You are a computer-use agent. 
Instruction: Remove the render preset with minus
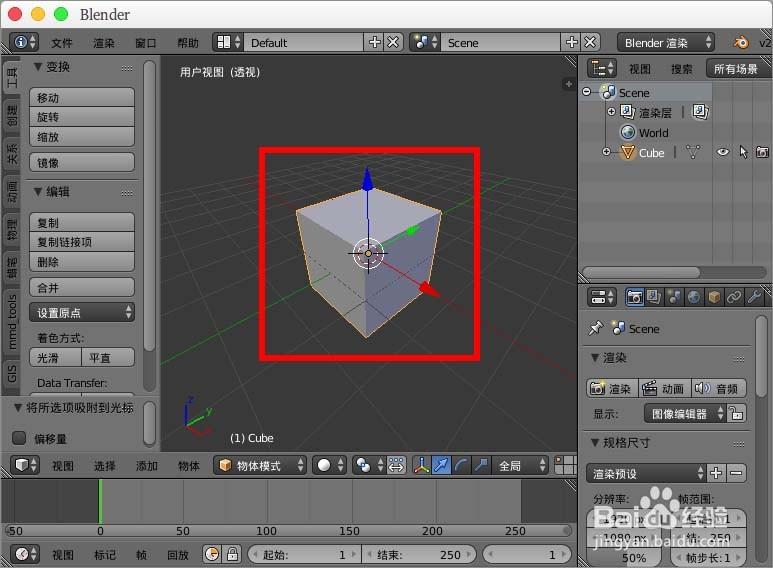(736, 473)
